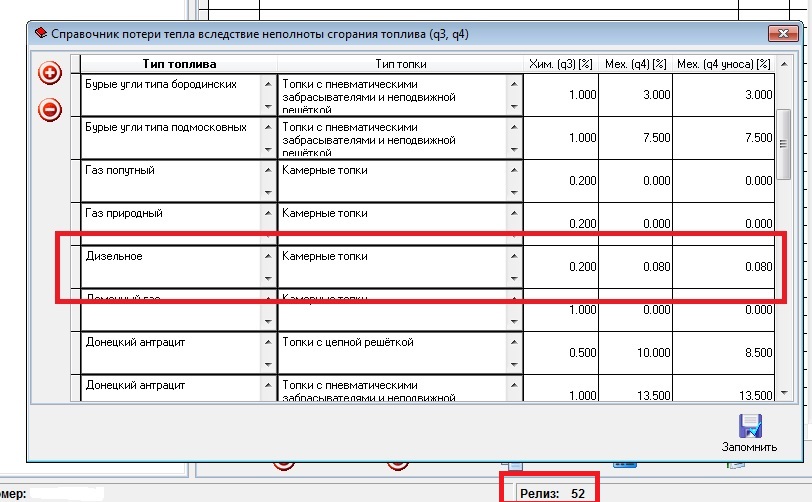This screenshot has width=812, height=502.
Task: Click the table's vertical scrollbar down arrow
Action: pyautogui.click(x=784, y=392)
